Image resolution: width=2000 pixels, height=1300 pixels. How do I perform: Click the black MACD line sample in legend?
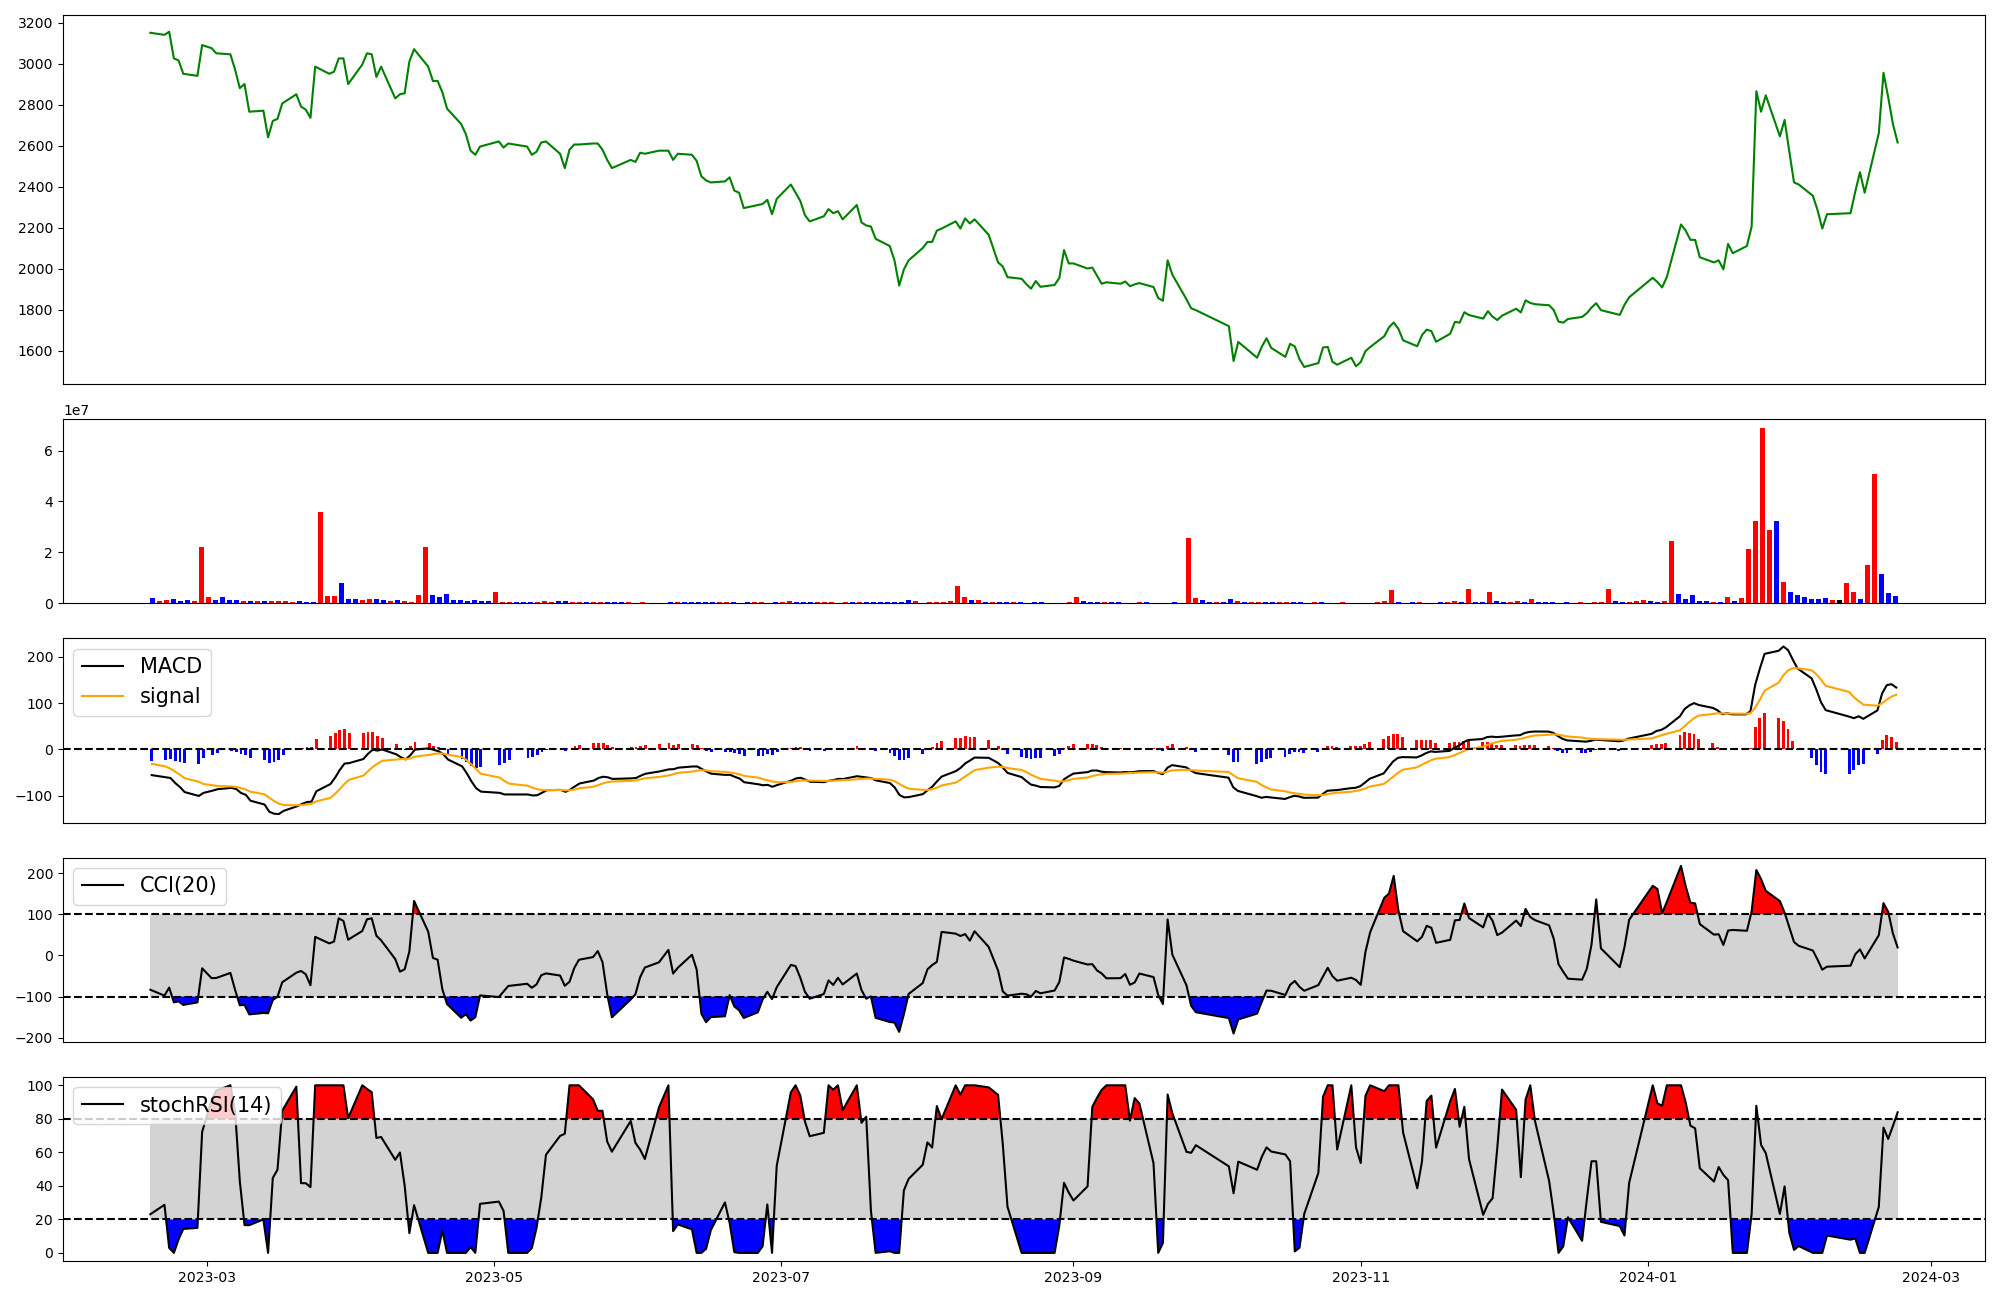103,666
